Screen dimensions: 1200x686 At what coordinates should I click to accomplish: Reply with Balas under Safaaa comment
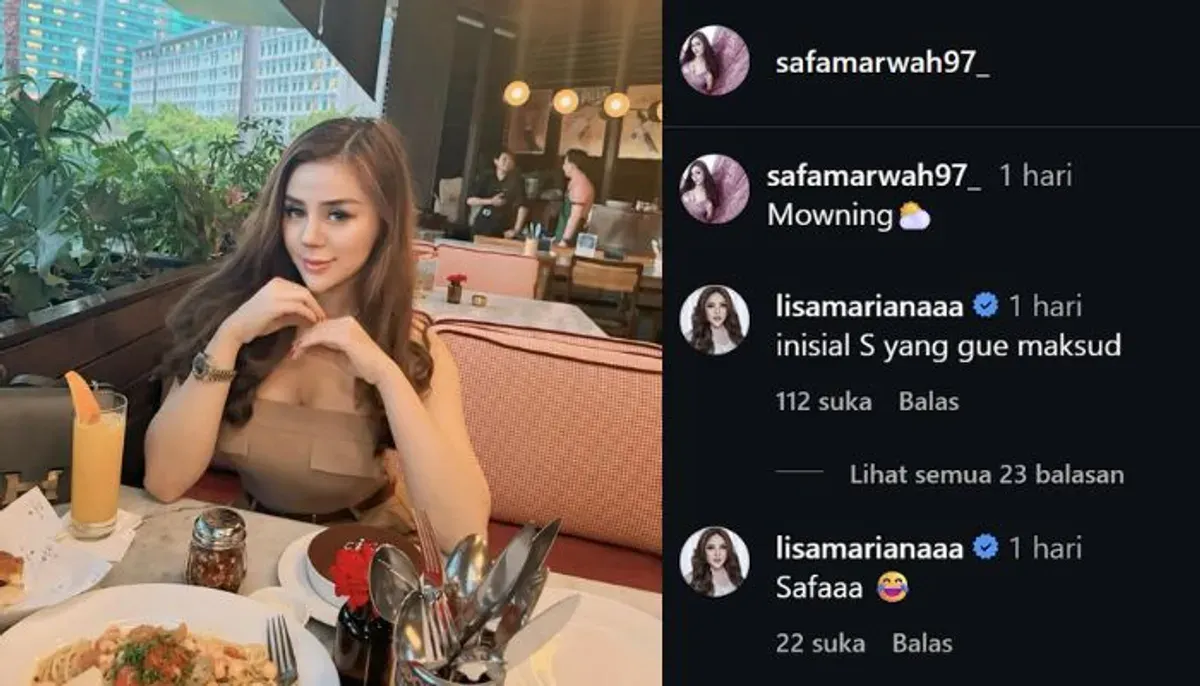tap(922, 644)
